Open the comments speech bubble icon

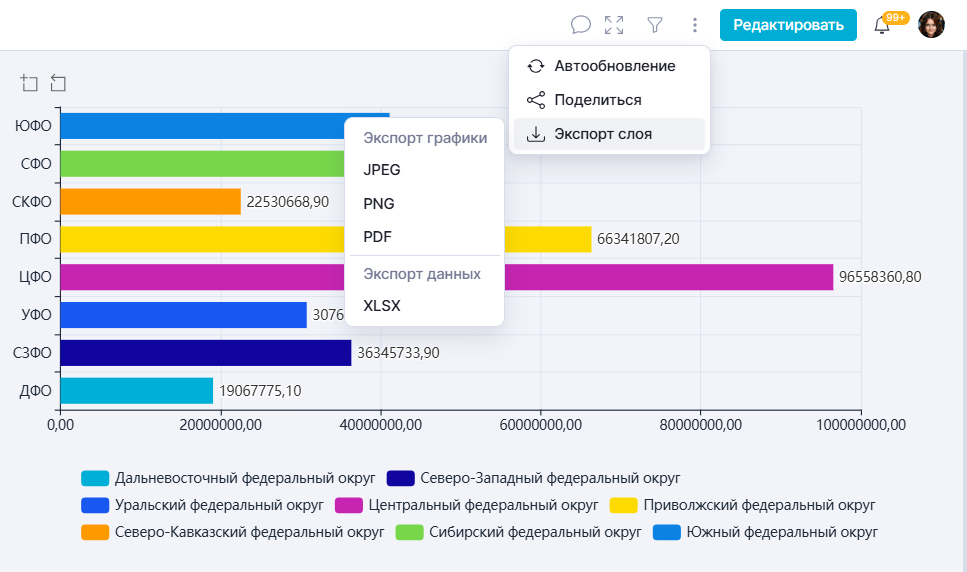(580, 25)
